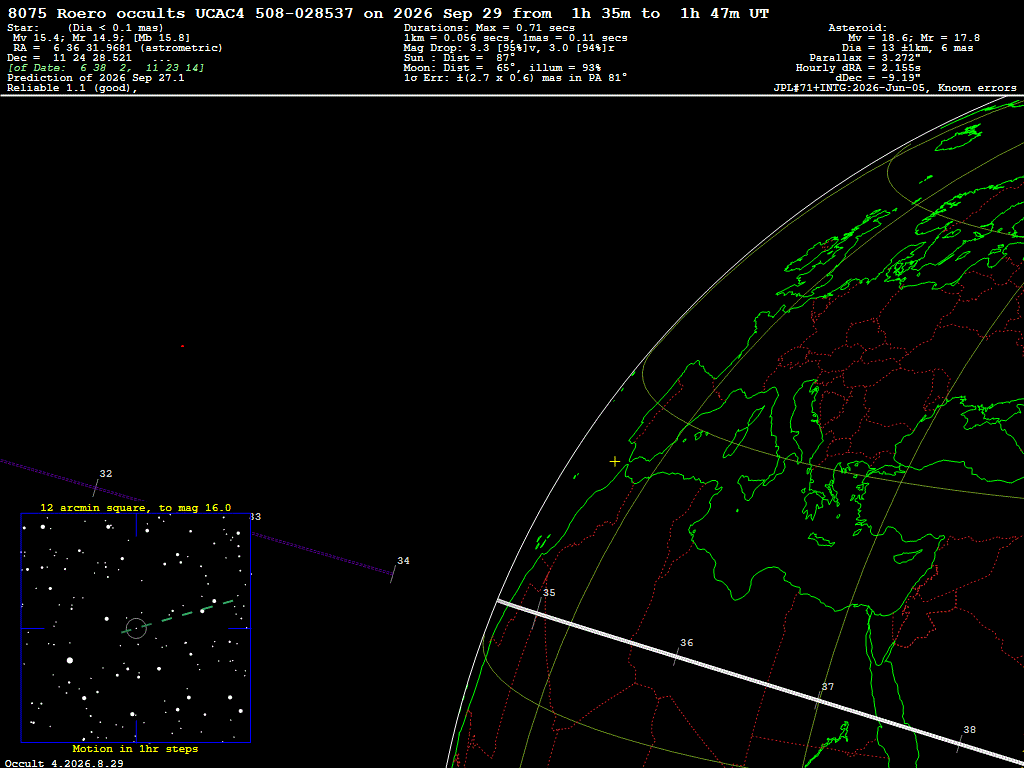This screenshot has height=768, width=1024.
Task: Click the target star circle in the chart
Action: coord(136,628)
